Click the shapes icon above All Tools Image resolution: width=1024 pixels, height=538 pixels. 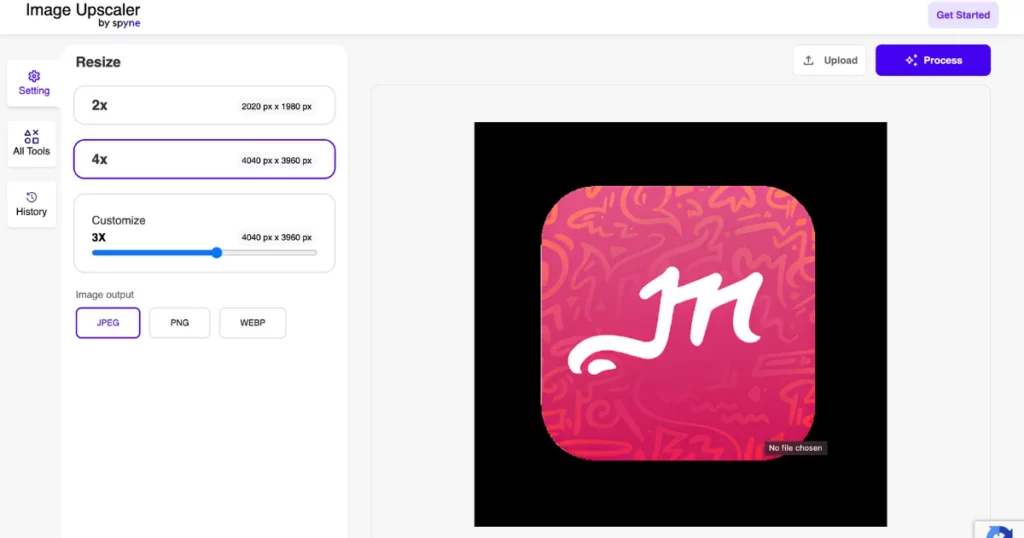coord(31,136)
